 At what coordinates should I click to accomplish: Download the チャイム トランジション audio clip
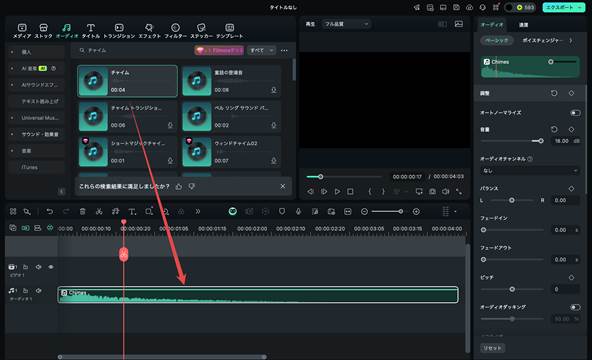170,125
